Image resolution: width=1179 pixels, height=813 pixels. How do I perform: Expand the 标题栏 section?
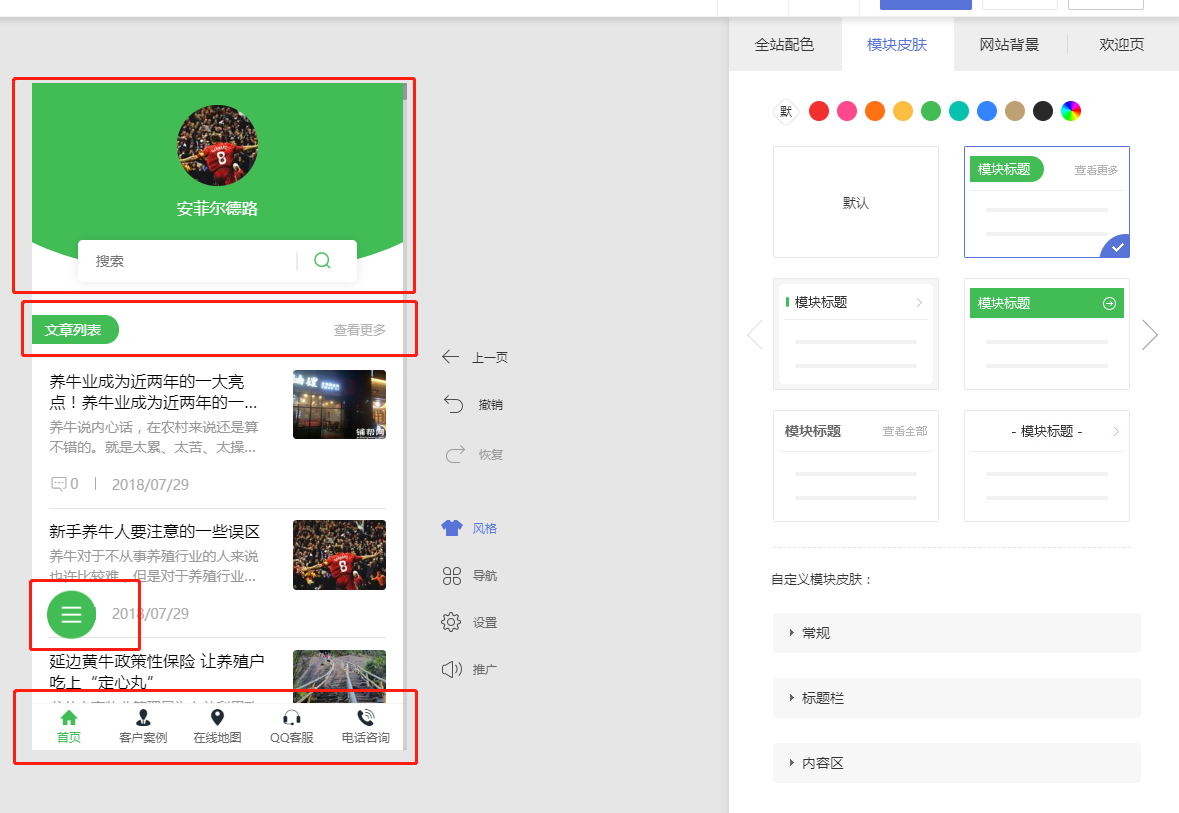pos(956,698)
